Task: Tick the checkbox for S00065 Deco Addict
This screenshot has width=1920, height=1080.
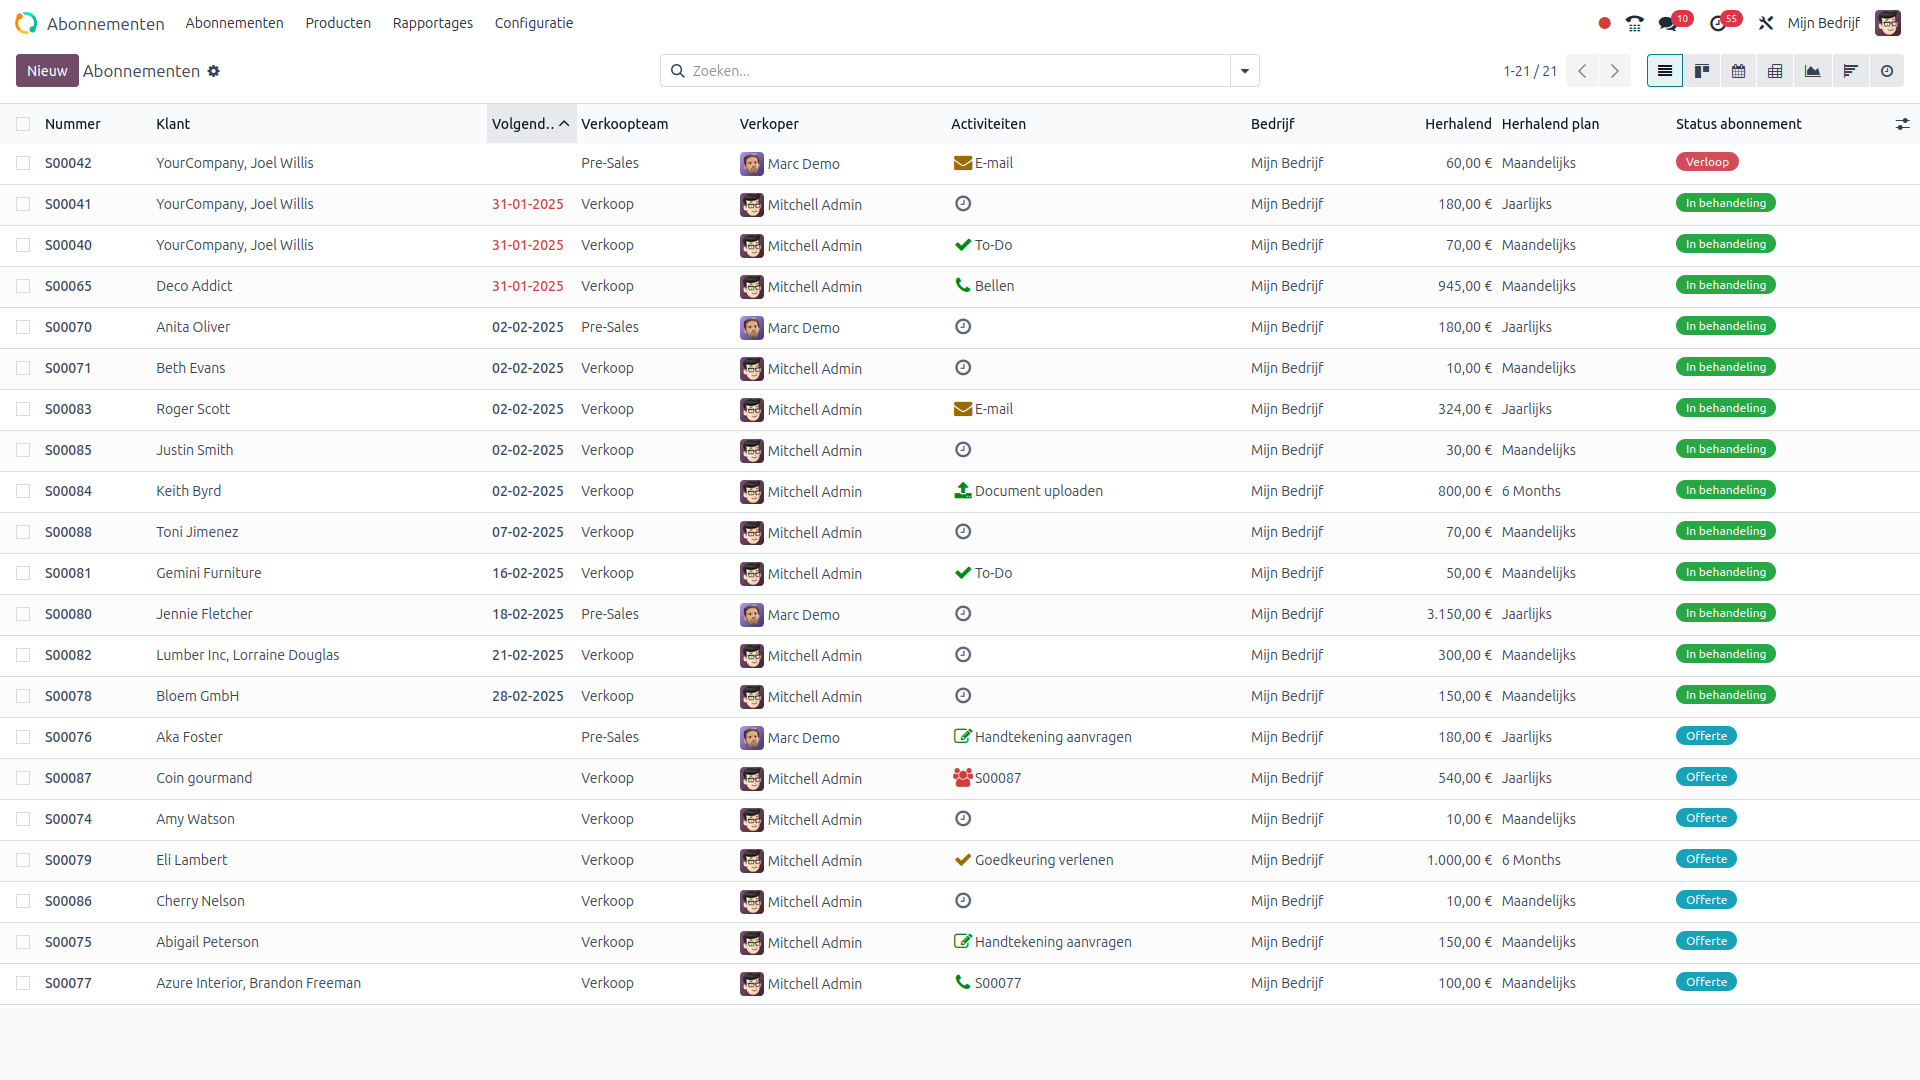Action: click(23, 286)
